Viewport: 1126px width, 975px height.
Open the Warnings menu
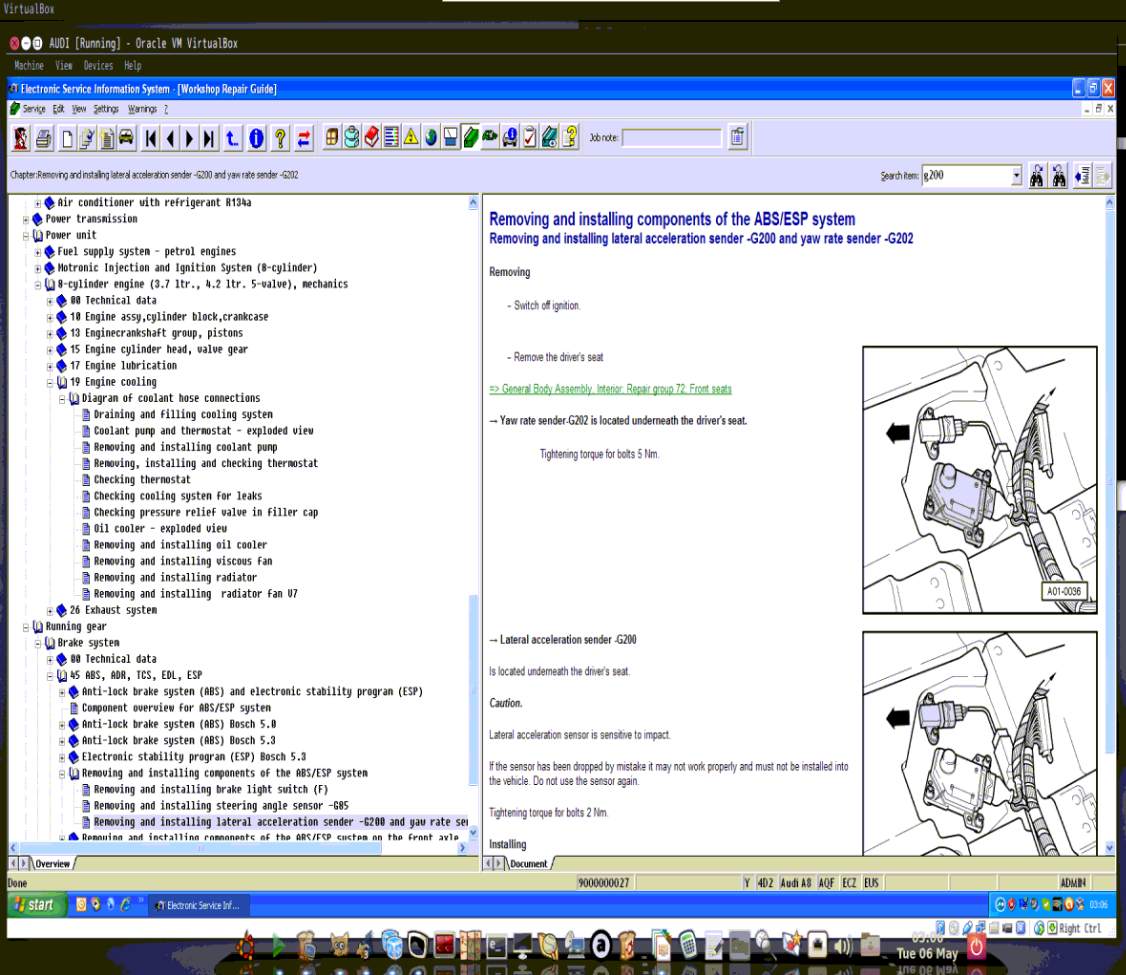(142, 109)
